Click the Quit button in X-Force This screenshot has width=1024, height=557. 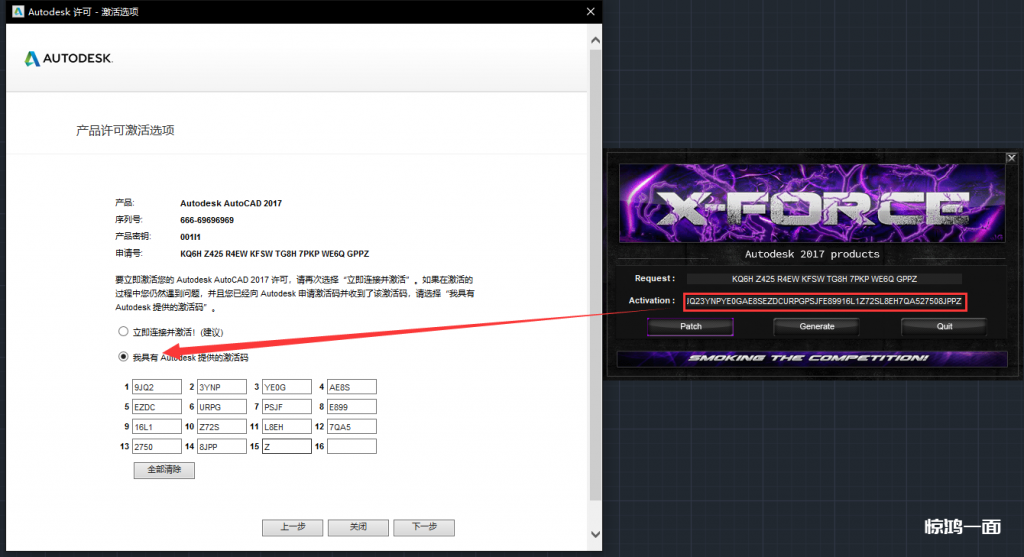[943, 326]
